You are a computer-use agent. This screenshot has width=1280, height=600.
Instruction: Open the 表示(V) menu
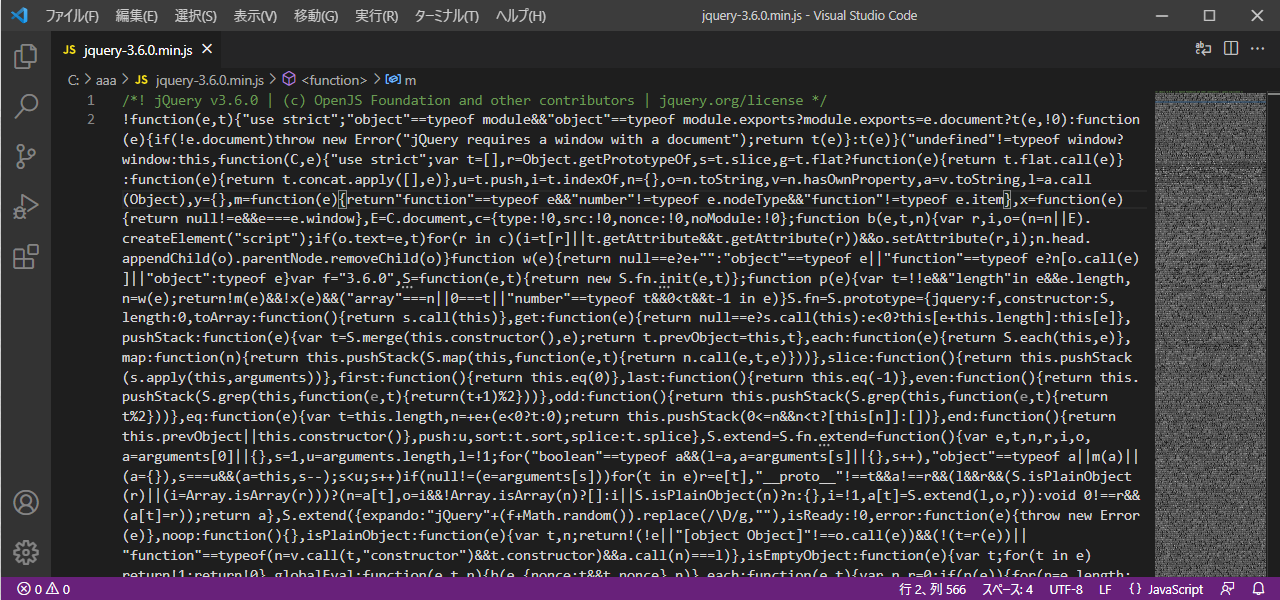[x=255, y=16]
